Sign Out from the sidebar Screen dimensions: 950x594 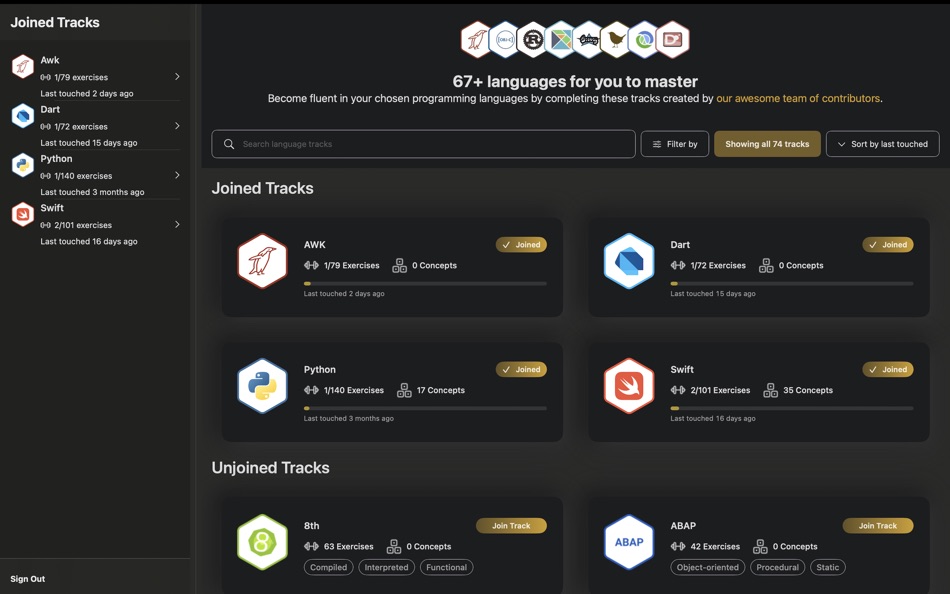[x=28, y=579]
